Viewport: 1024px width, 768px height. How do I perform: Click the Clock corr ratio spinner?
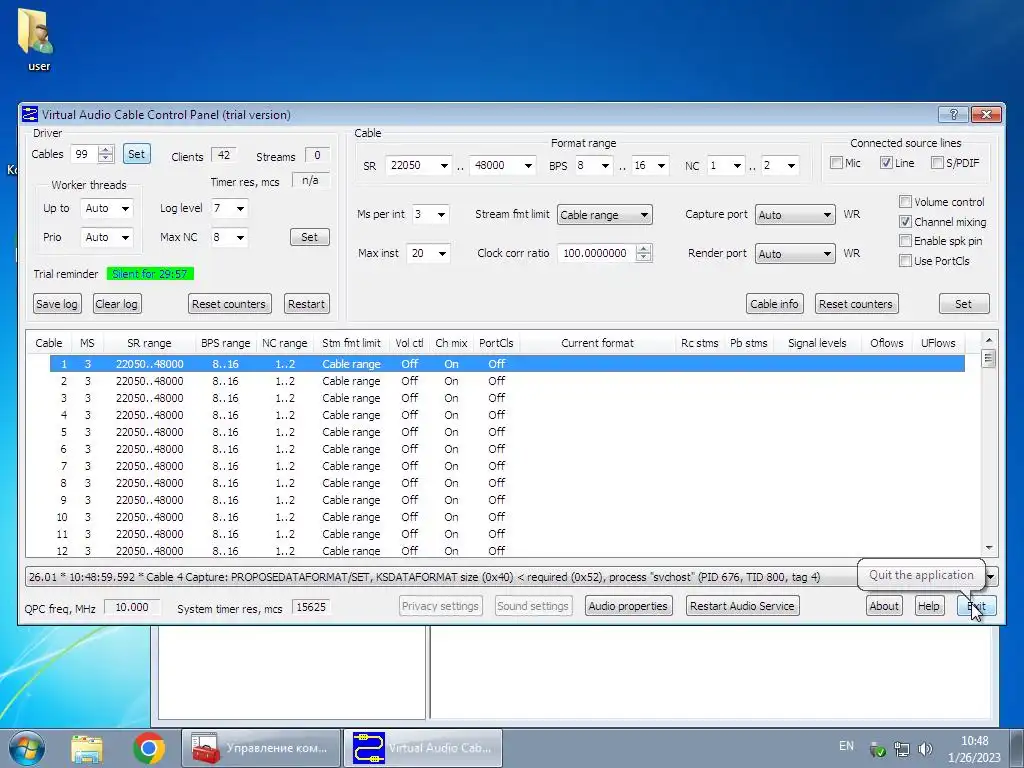(x=643, y=253)
